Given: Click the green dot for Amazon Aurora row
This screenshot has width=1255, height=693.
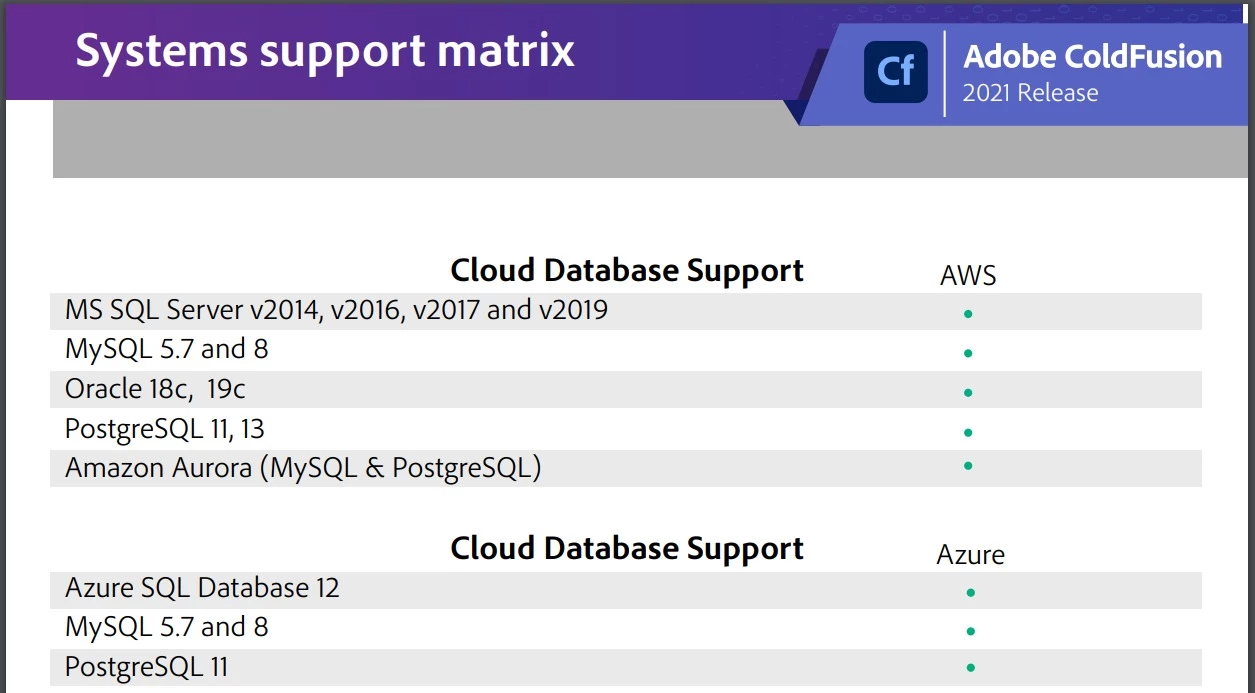Looking at the screenshot, I should (x=968, y=466).
